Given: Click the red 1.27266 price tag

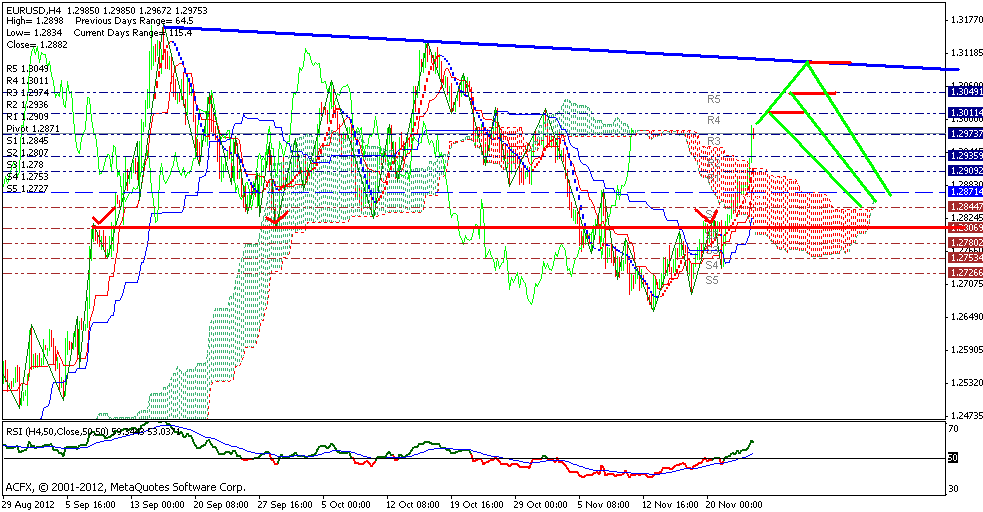Looking at the screenshot, I should point(963,272).
